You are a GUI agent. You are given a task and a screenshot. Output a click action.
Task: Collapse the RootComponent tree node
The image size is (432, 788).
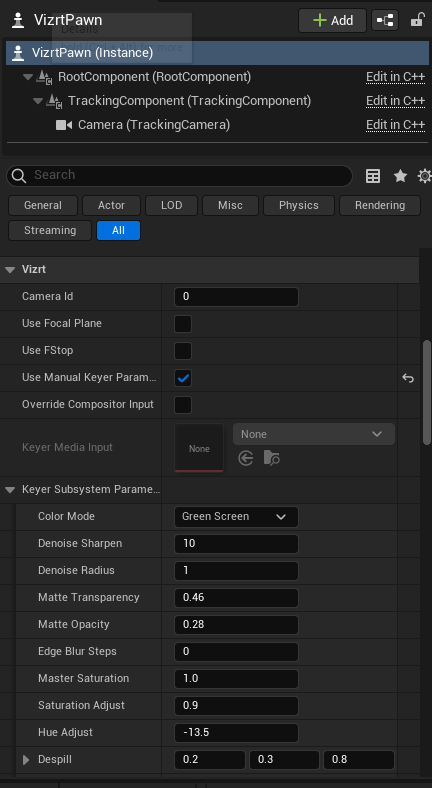click(x=27, y=77)
